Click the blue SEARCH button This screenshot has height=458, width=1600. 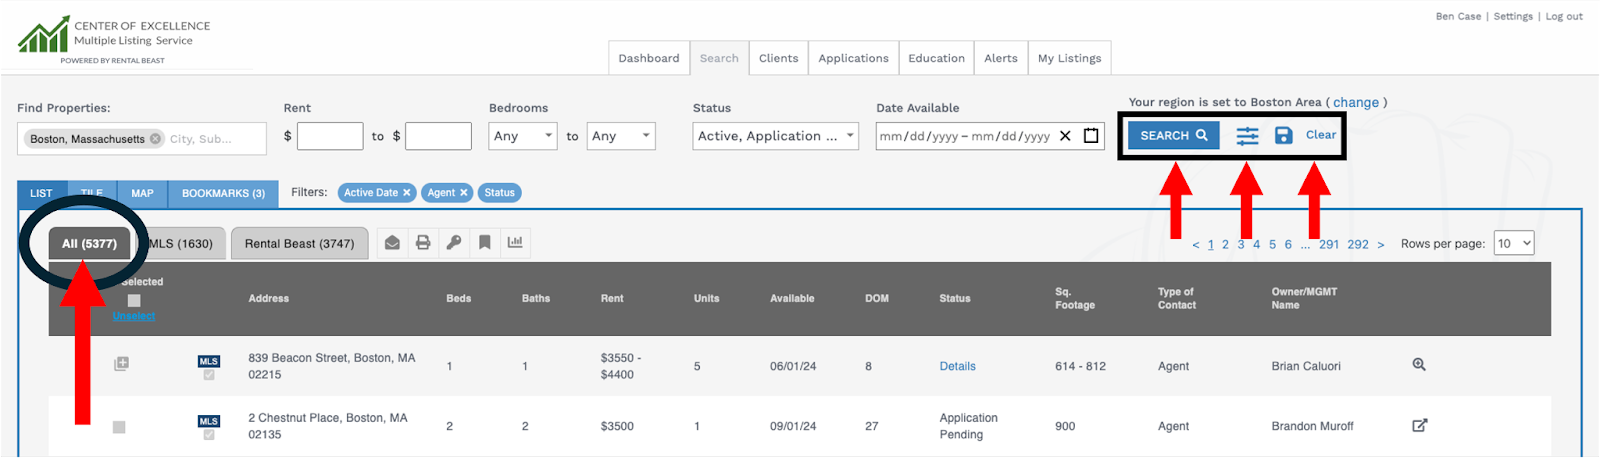(x=1174, y=135)
